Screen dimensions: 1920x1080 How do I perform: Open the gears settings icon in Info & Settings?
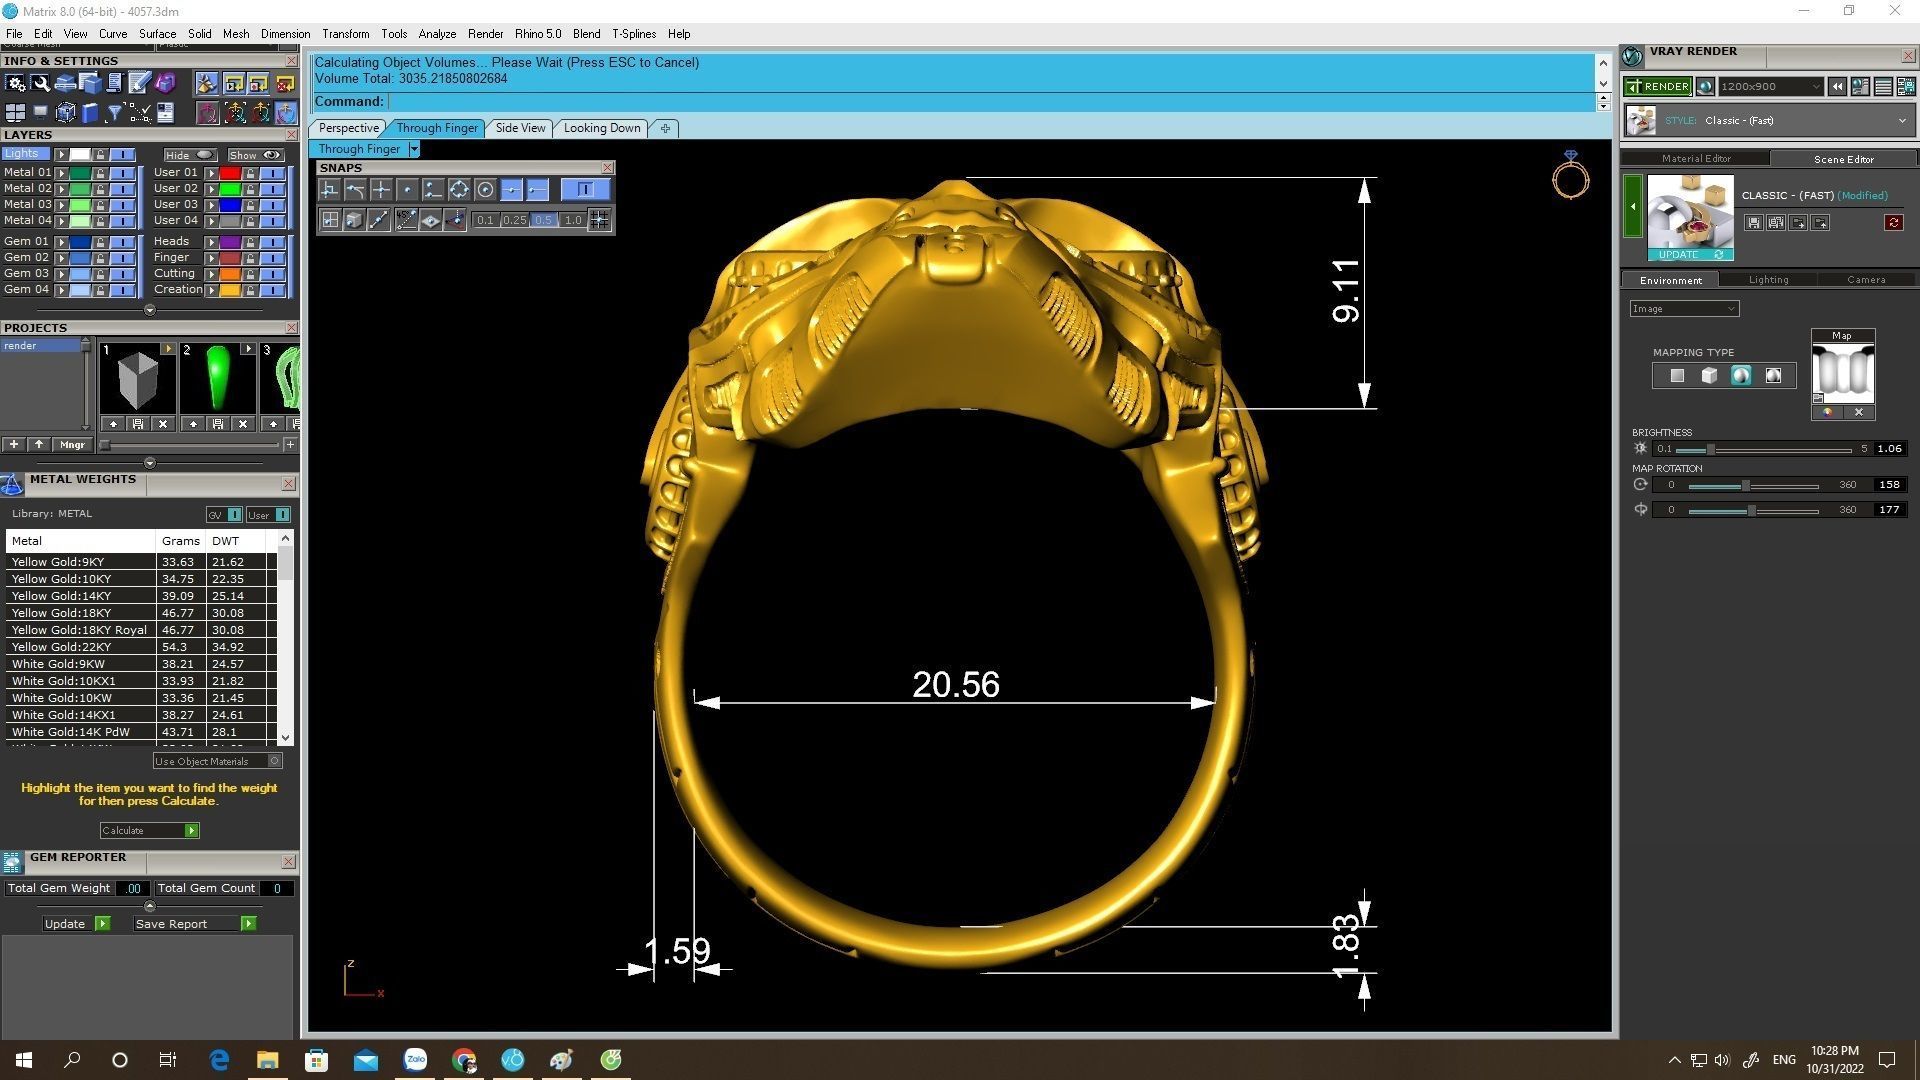tap(15, 83)
